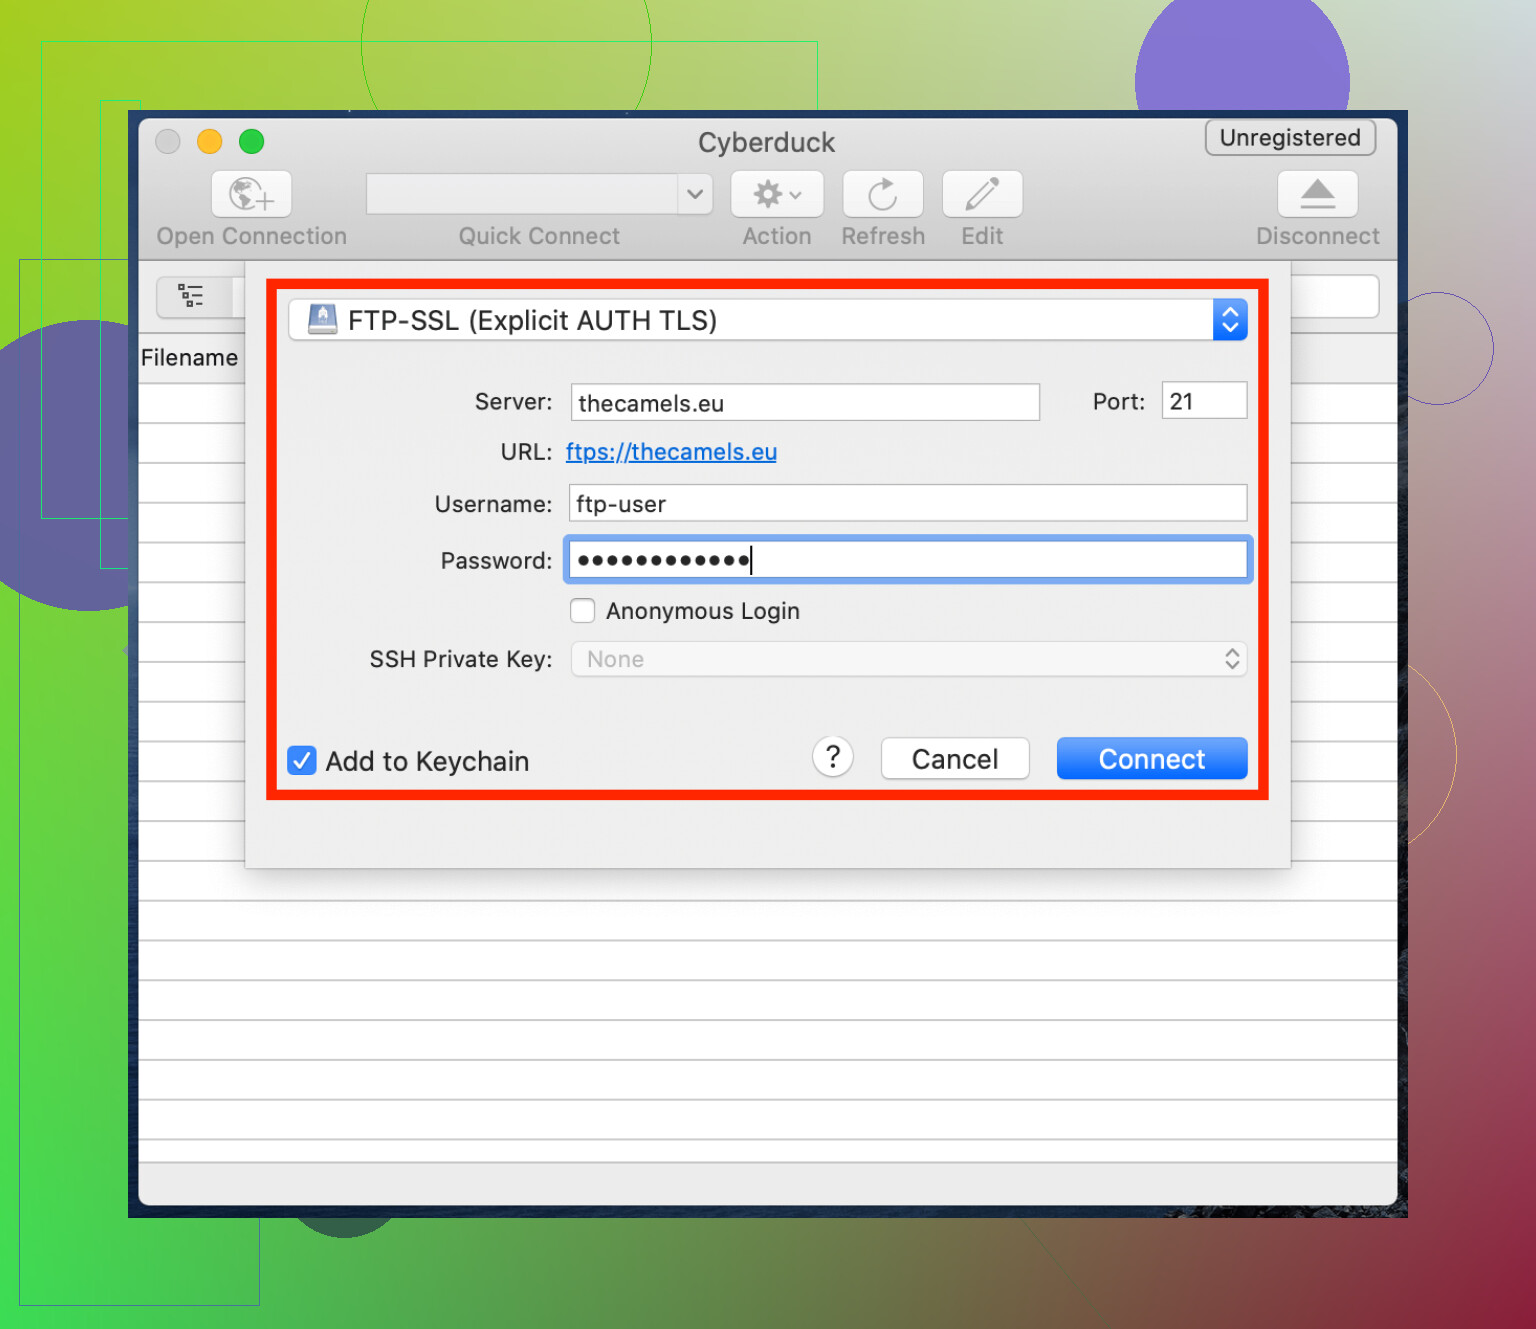Click the Unregistered badge

pyautogui.click(x=1290, y=138)
